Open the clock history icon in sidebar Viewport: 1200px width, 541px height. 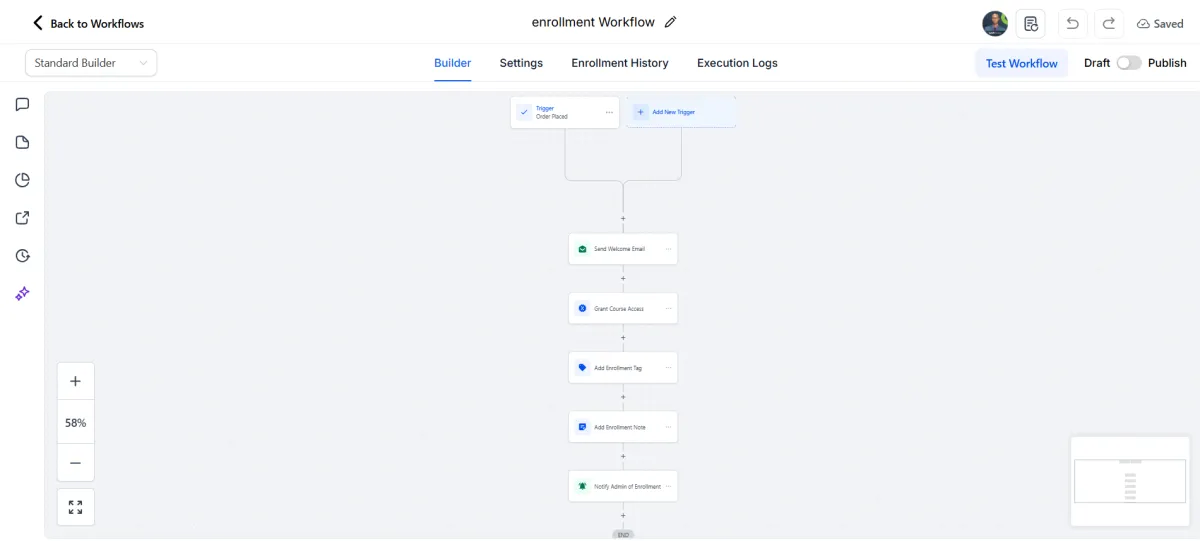tap(23, 256)
